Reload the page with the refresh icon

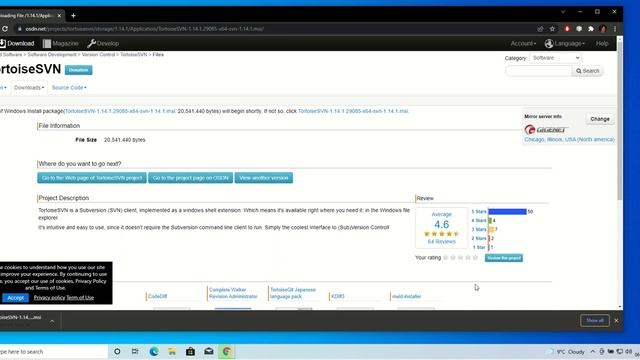click(x=5, y=29)
